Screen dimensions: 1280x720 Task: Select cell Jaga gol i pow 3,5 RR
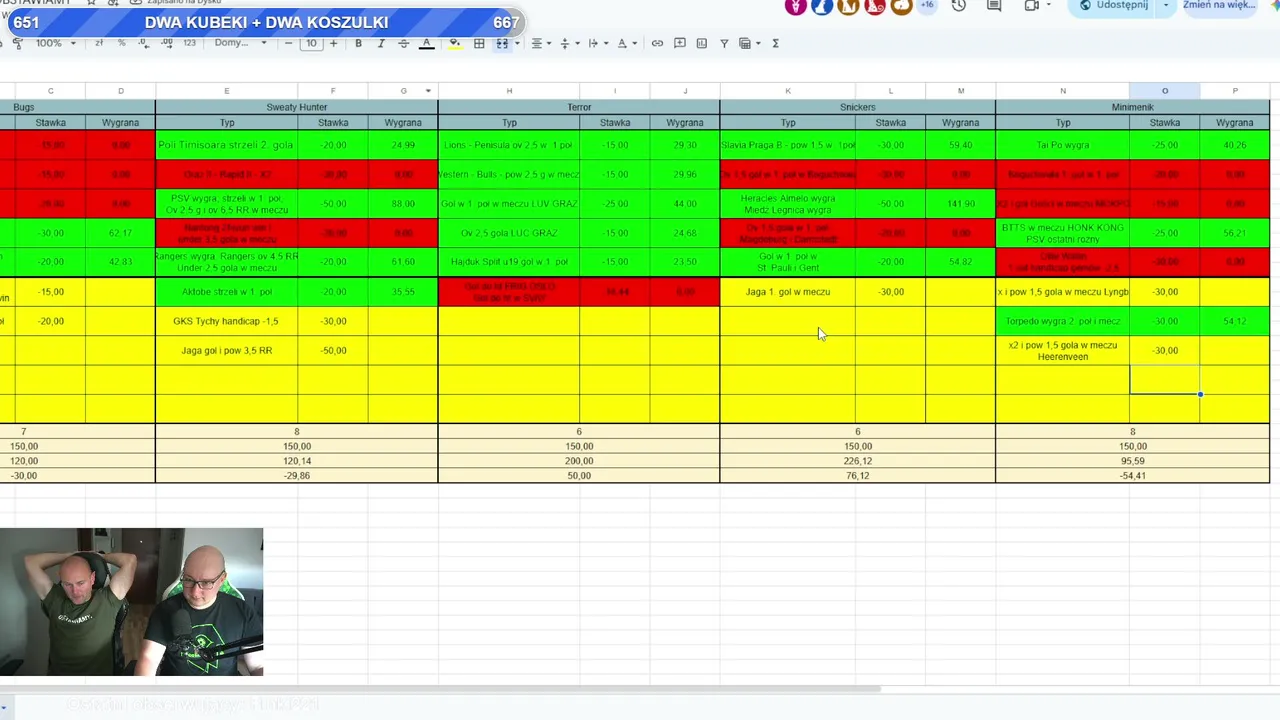(226, 350)
